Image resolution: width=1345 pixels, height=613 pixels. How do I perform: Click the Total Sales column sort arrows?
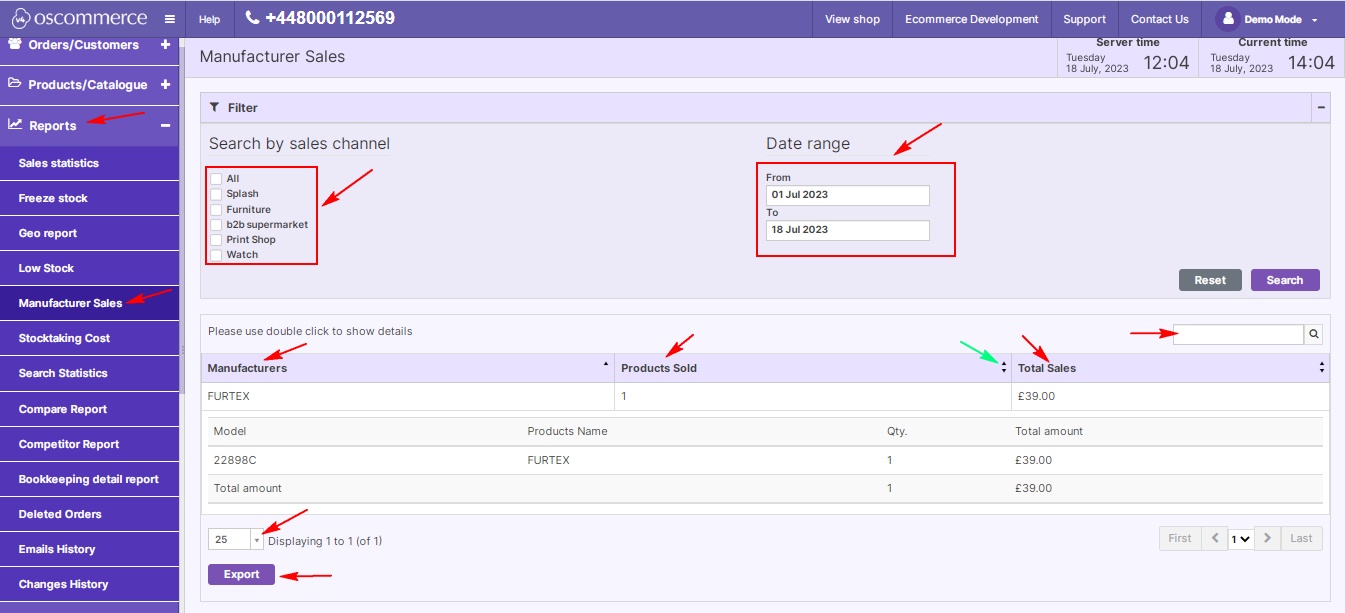click(1322, 368)
